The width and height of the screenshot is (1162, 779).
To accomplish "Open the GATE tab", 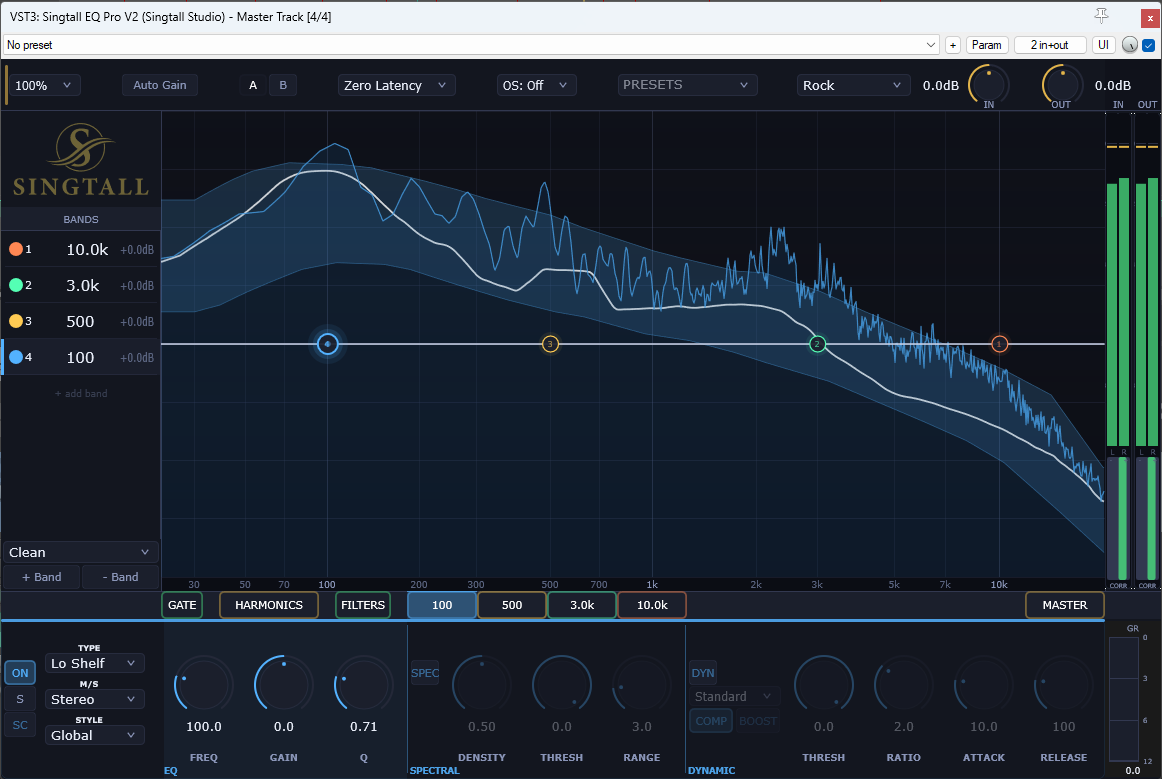I will tap(182, 605).
